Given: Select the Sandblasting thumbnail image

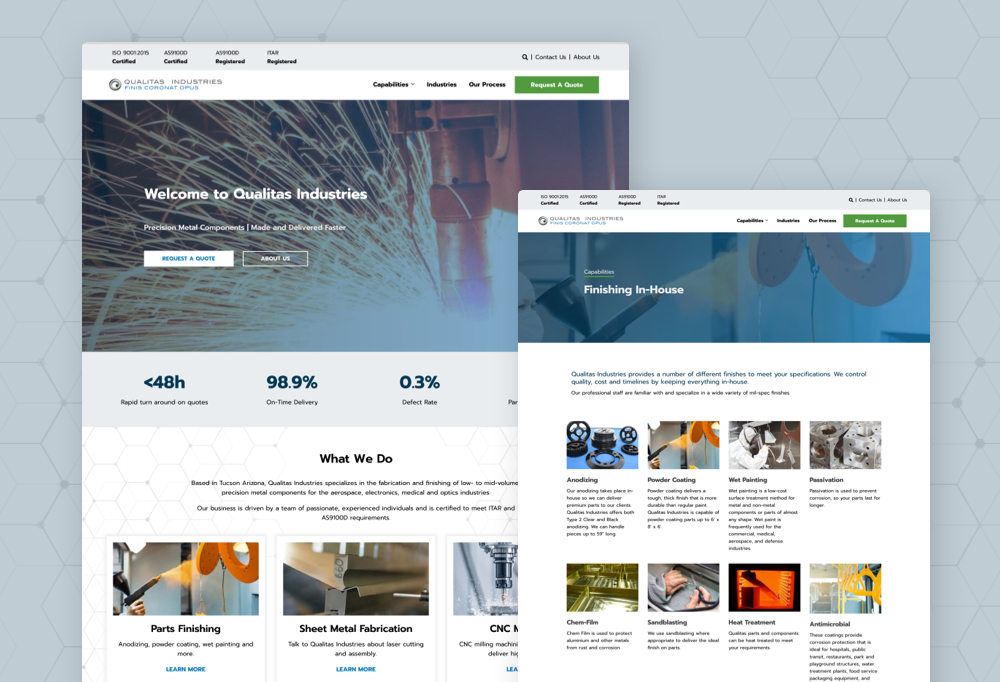Looking at the screenshot, I should [683, 588].
